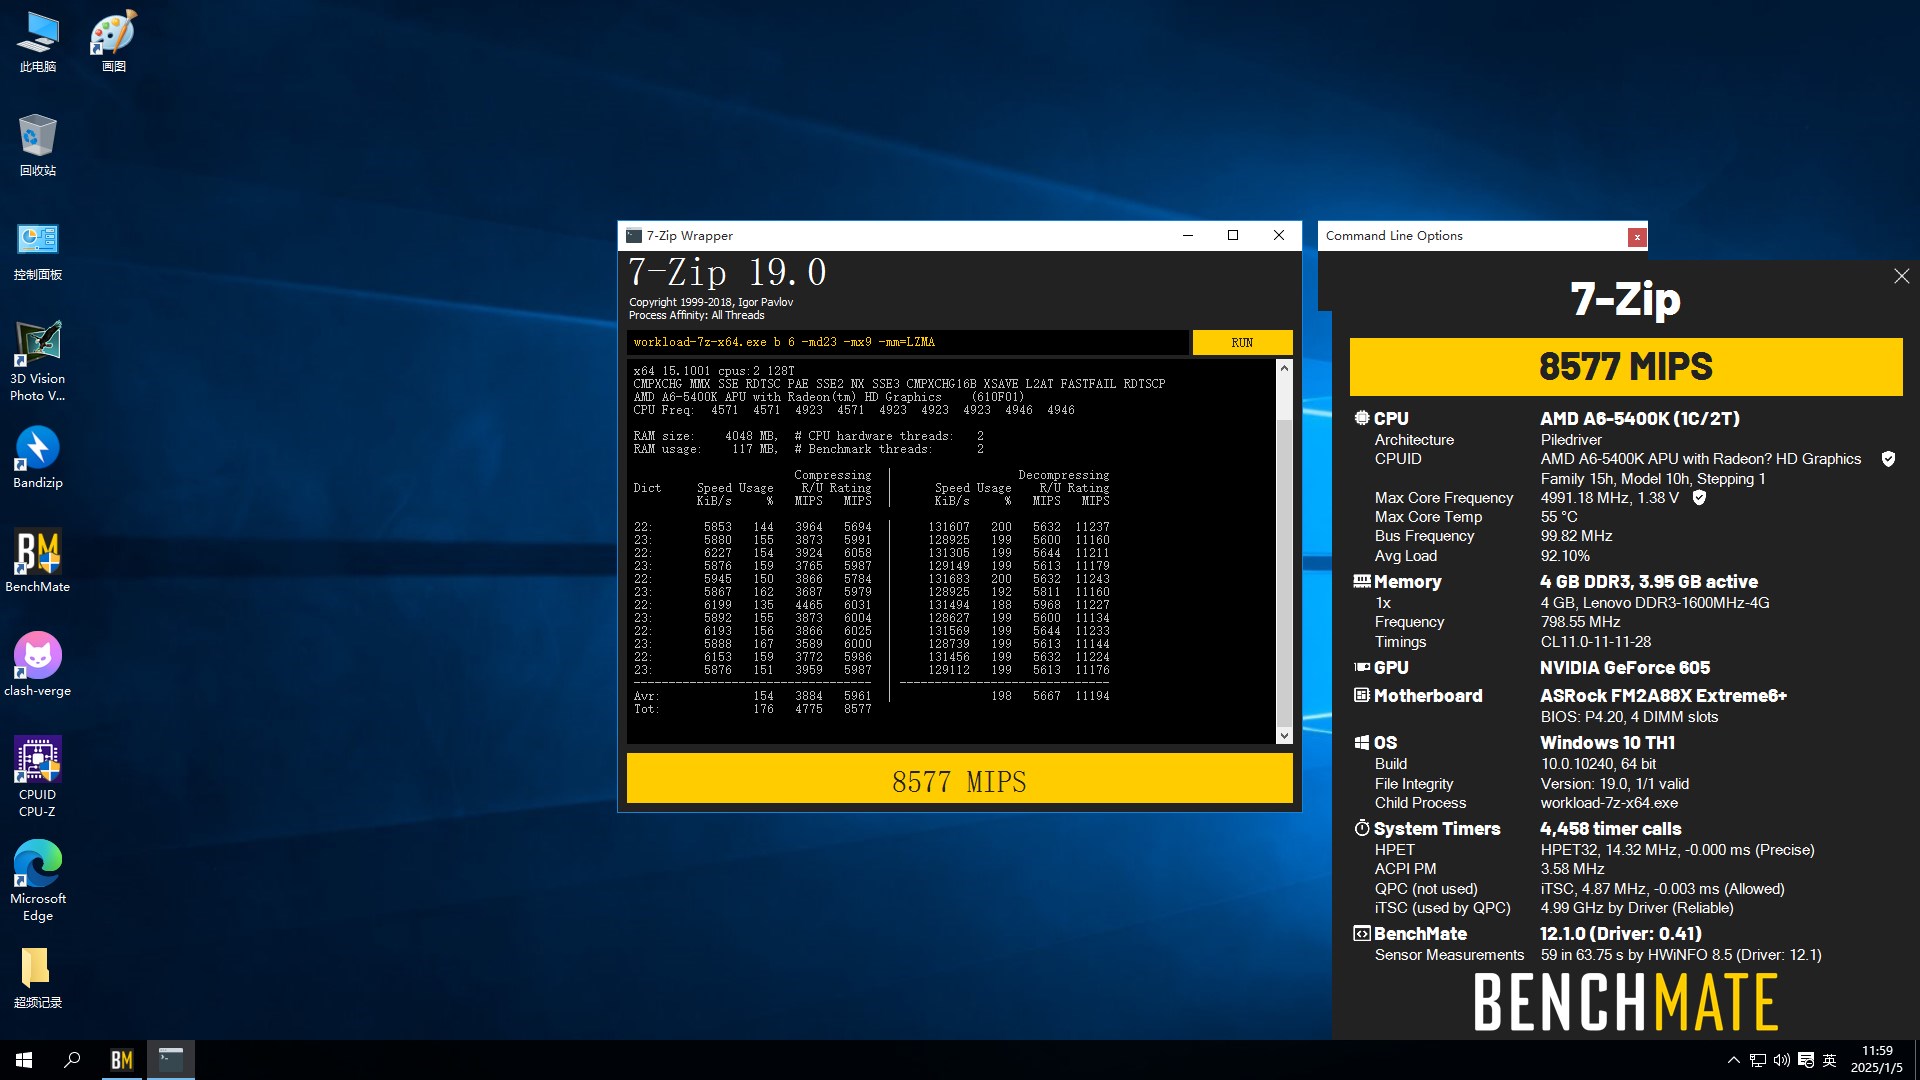Image resolution: width=1920 pixels, height=1080 pixels.
Task: Click the 4,458 timer calls text
Action: coord(1611,829)
